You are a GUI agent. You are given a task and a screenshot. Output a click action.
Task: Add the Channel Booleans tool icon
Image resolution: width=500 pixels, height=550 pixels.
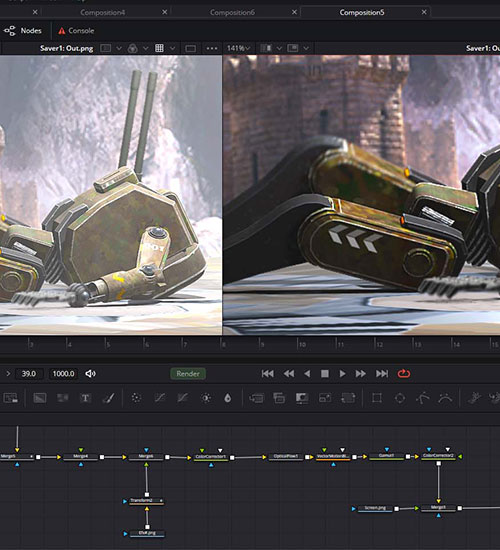pos(279,398)
